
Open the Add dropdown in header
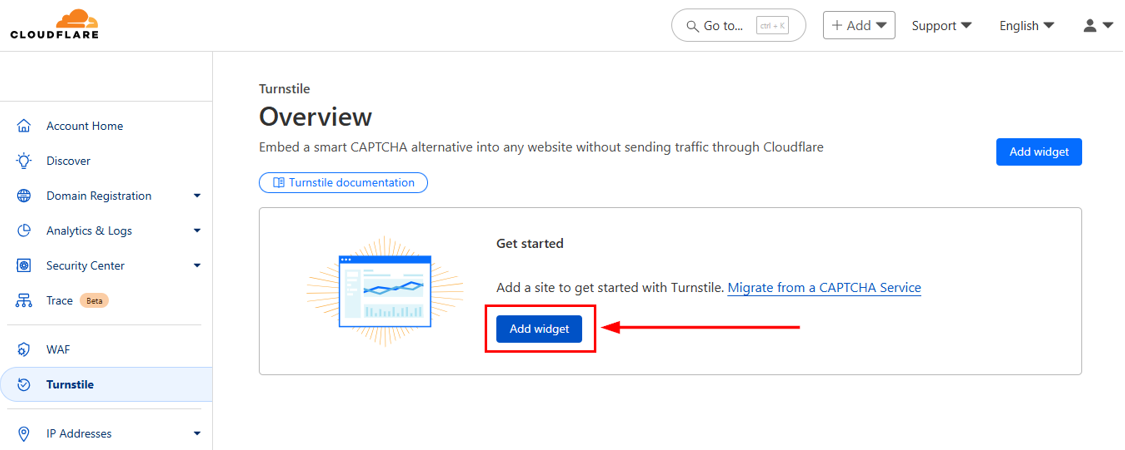[x=858, y=26]
